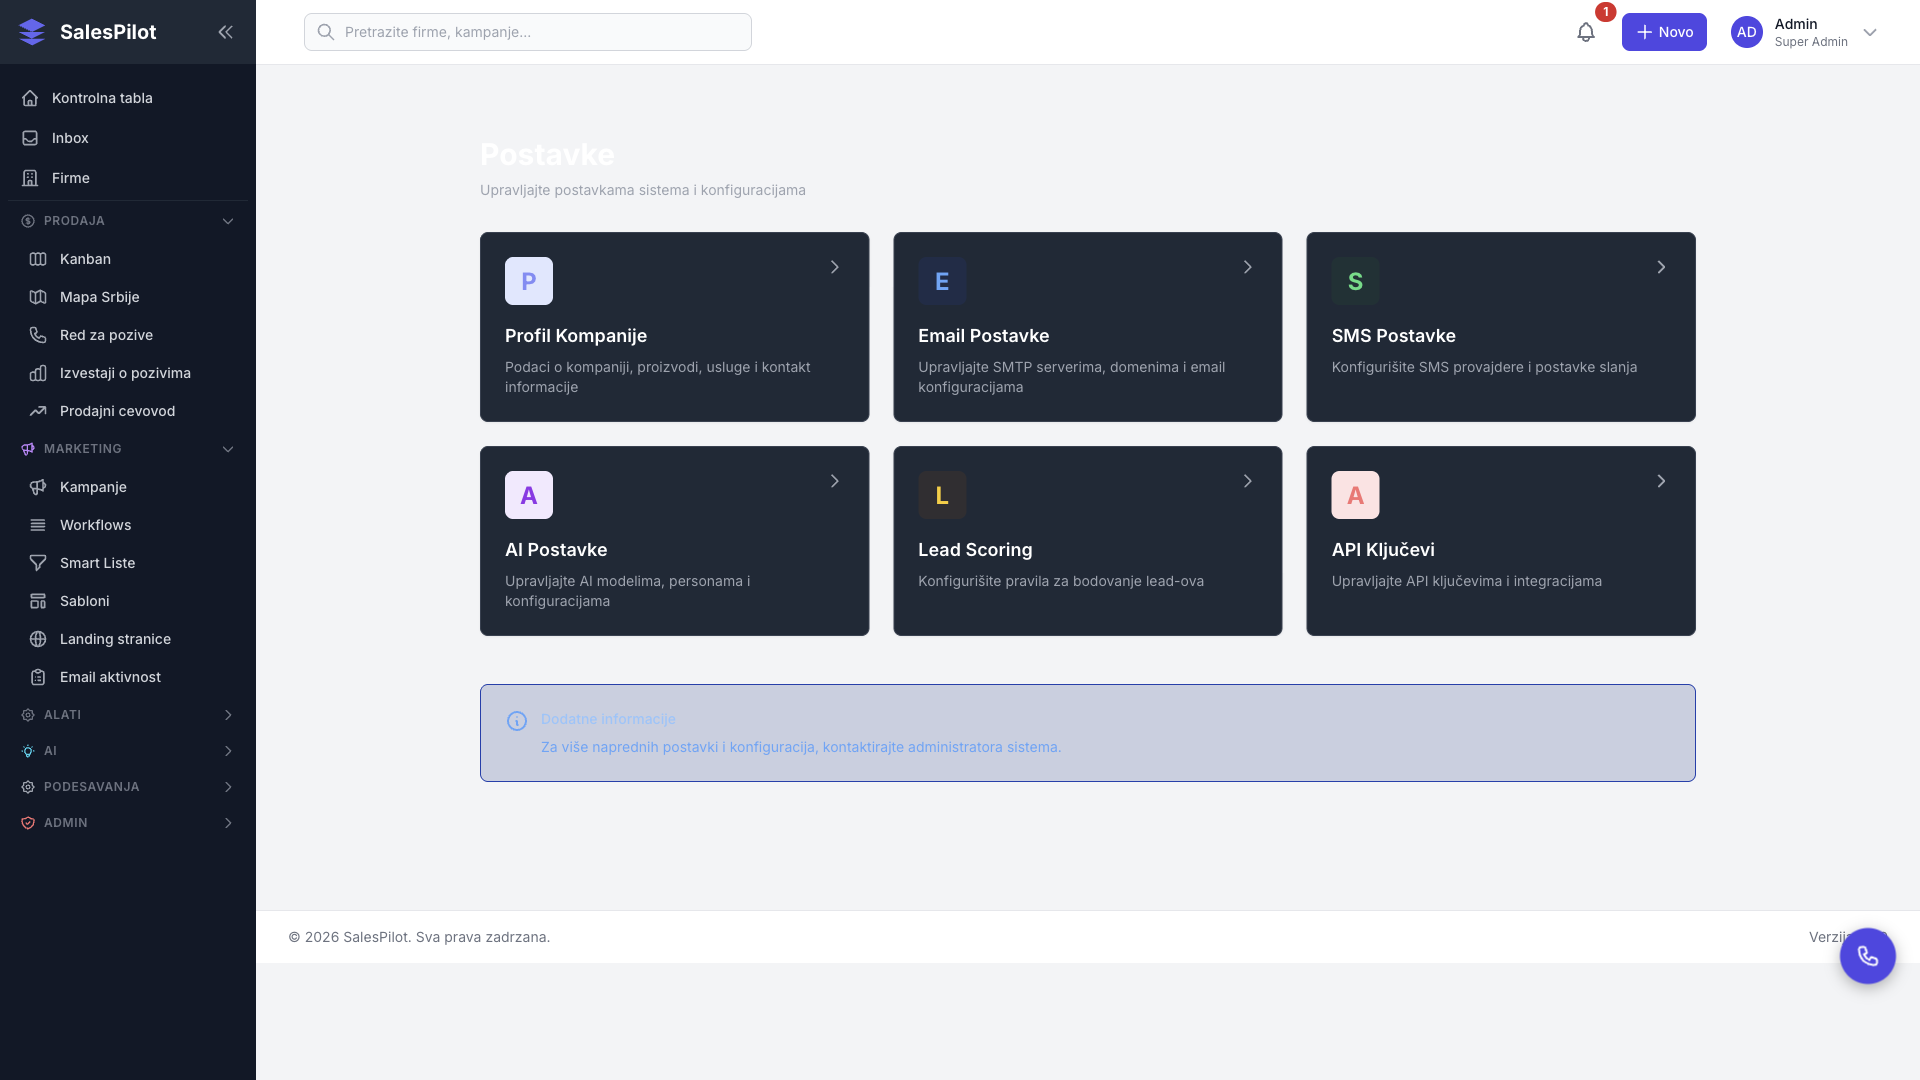This screenshot has height=1080, width=1920.
Task: Click the Email aktivnost clipboard icon
Action: (x=38, y=677)
